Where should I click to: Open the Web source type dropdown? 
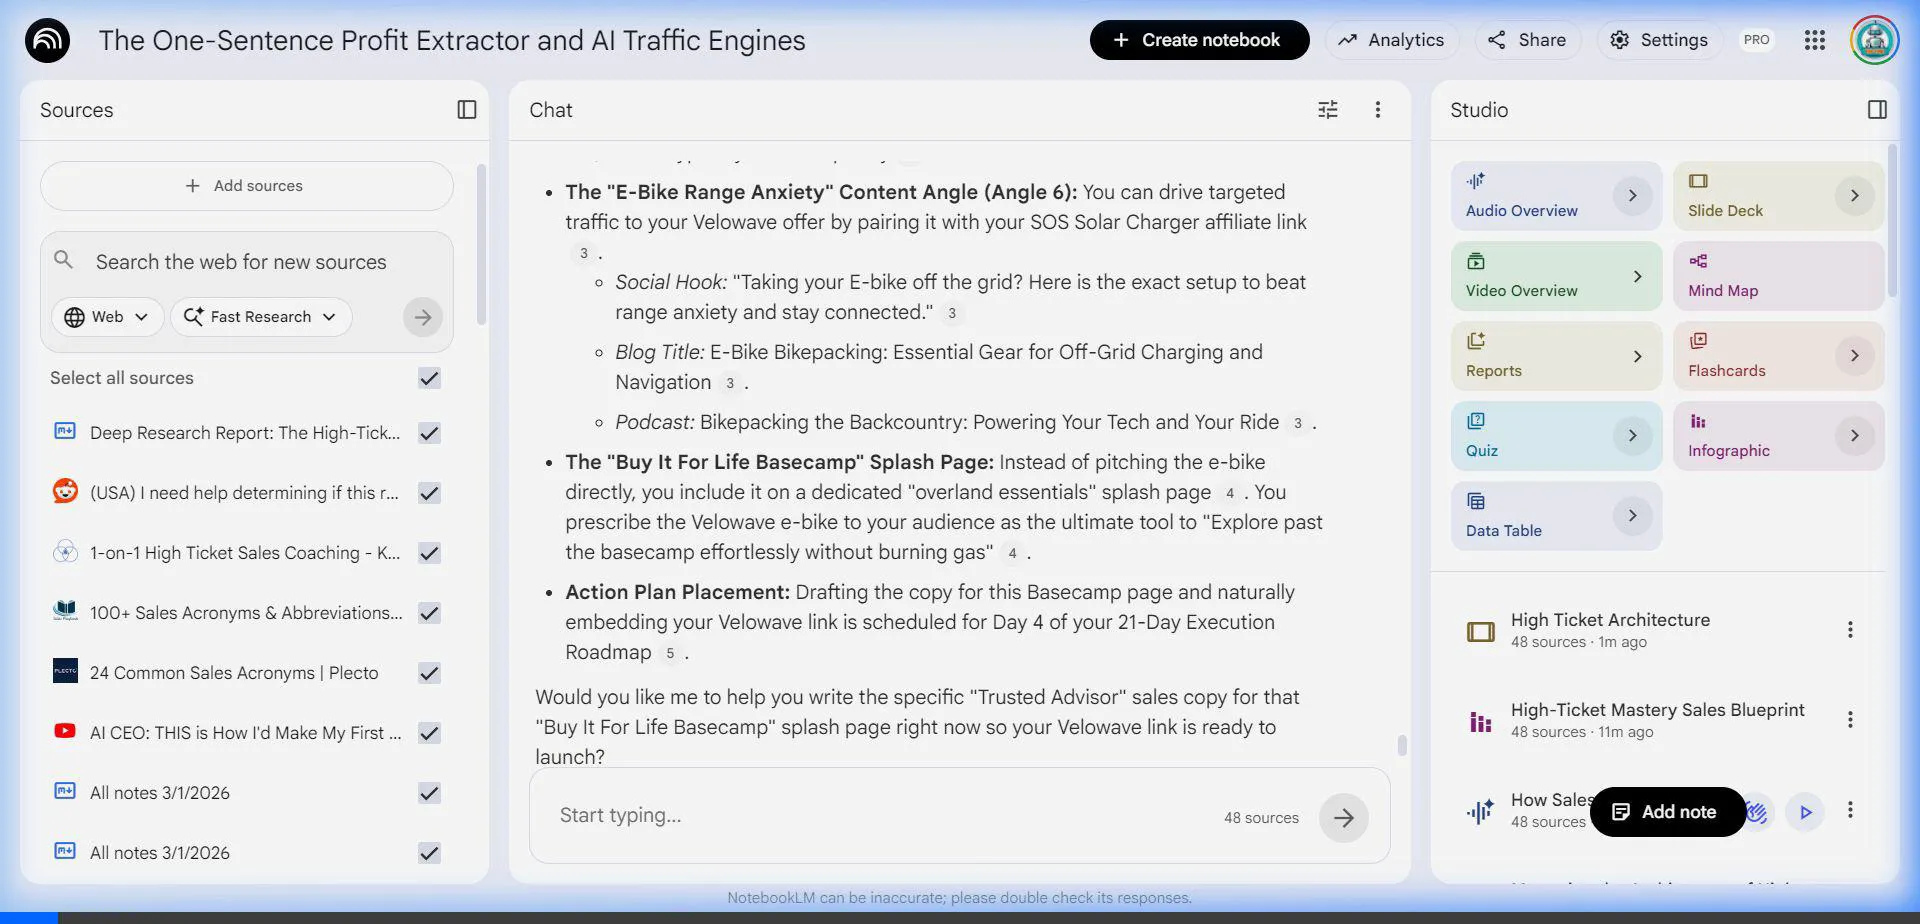(x=106, y=317)
